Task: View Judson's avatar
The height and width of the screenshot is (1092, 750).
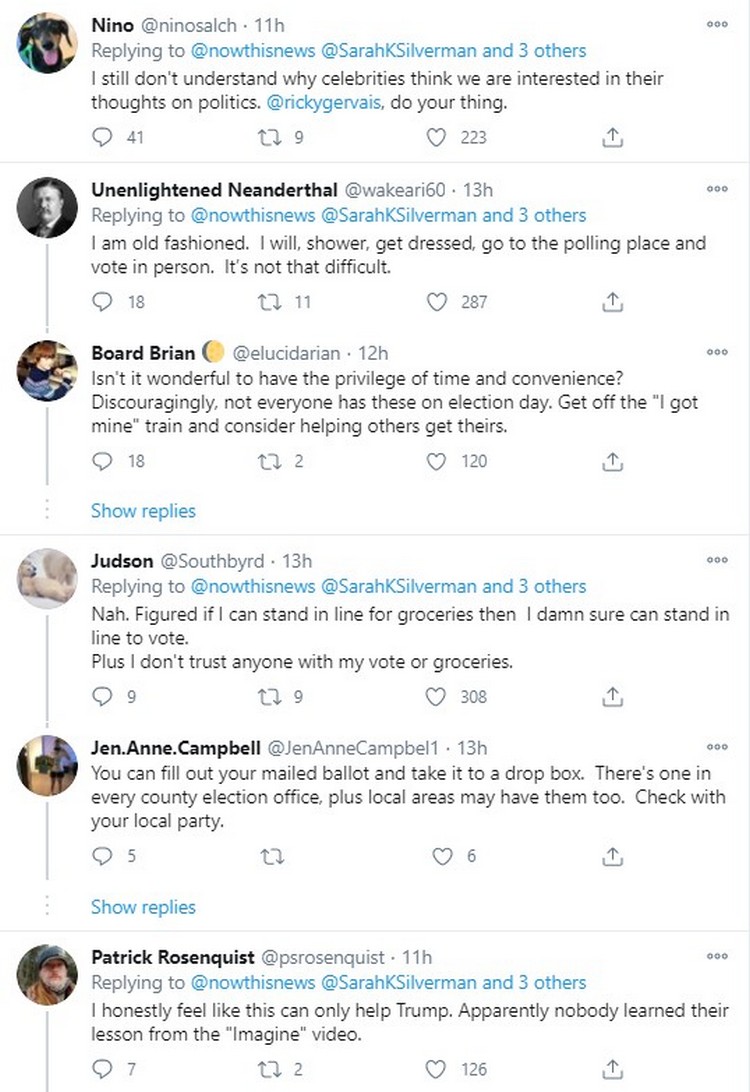Action: pos(46,579)
